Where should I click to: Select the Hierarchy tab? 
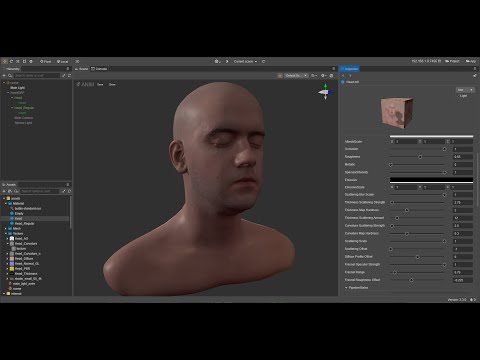coord(11,69)
